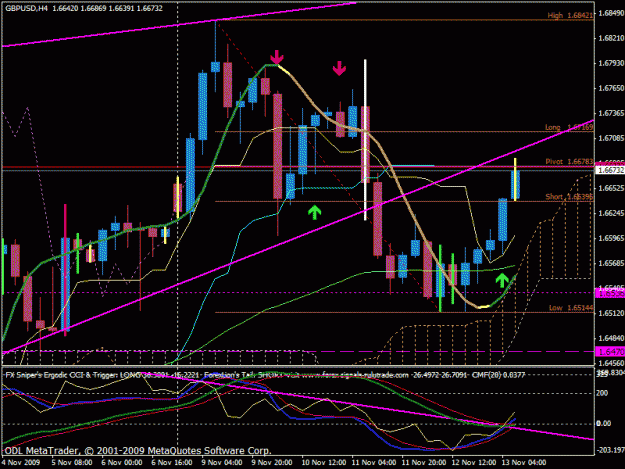Click the 1.64840 price axis value
This screenshot has height=469, width=625.
point(611,338)
